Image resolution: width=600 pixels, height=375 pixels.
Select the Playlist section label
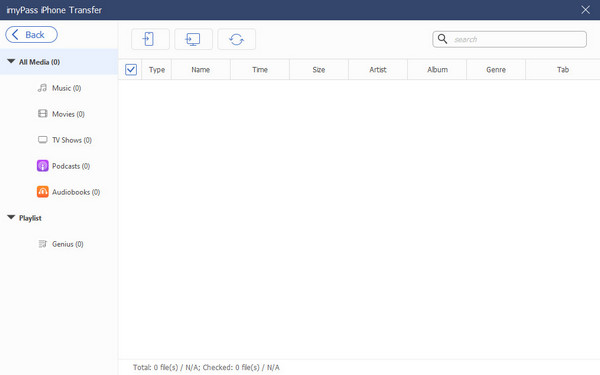pyautogui.click(x=30, y=218)
